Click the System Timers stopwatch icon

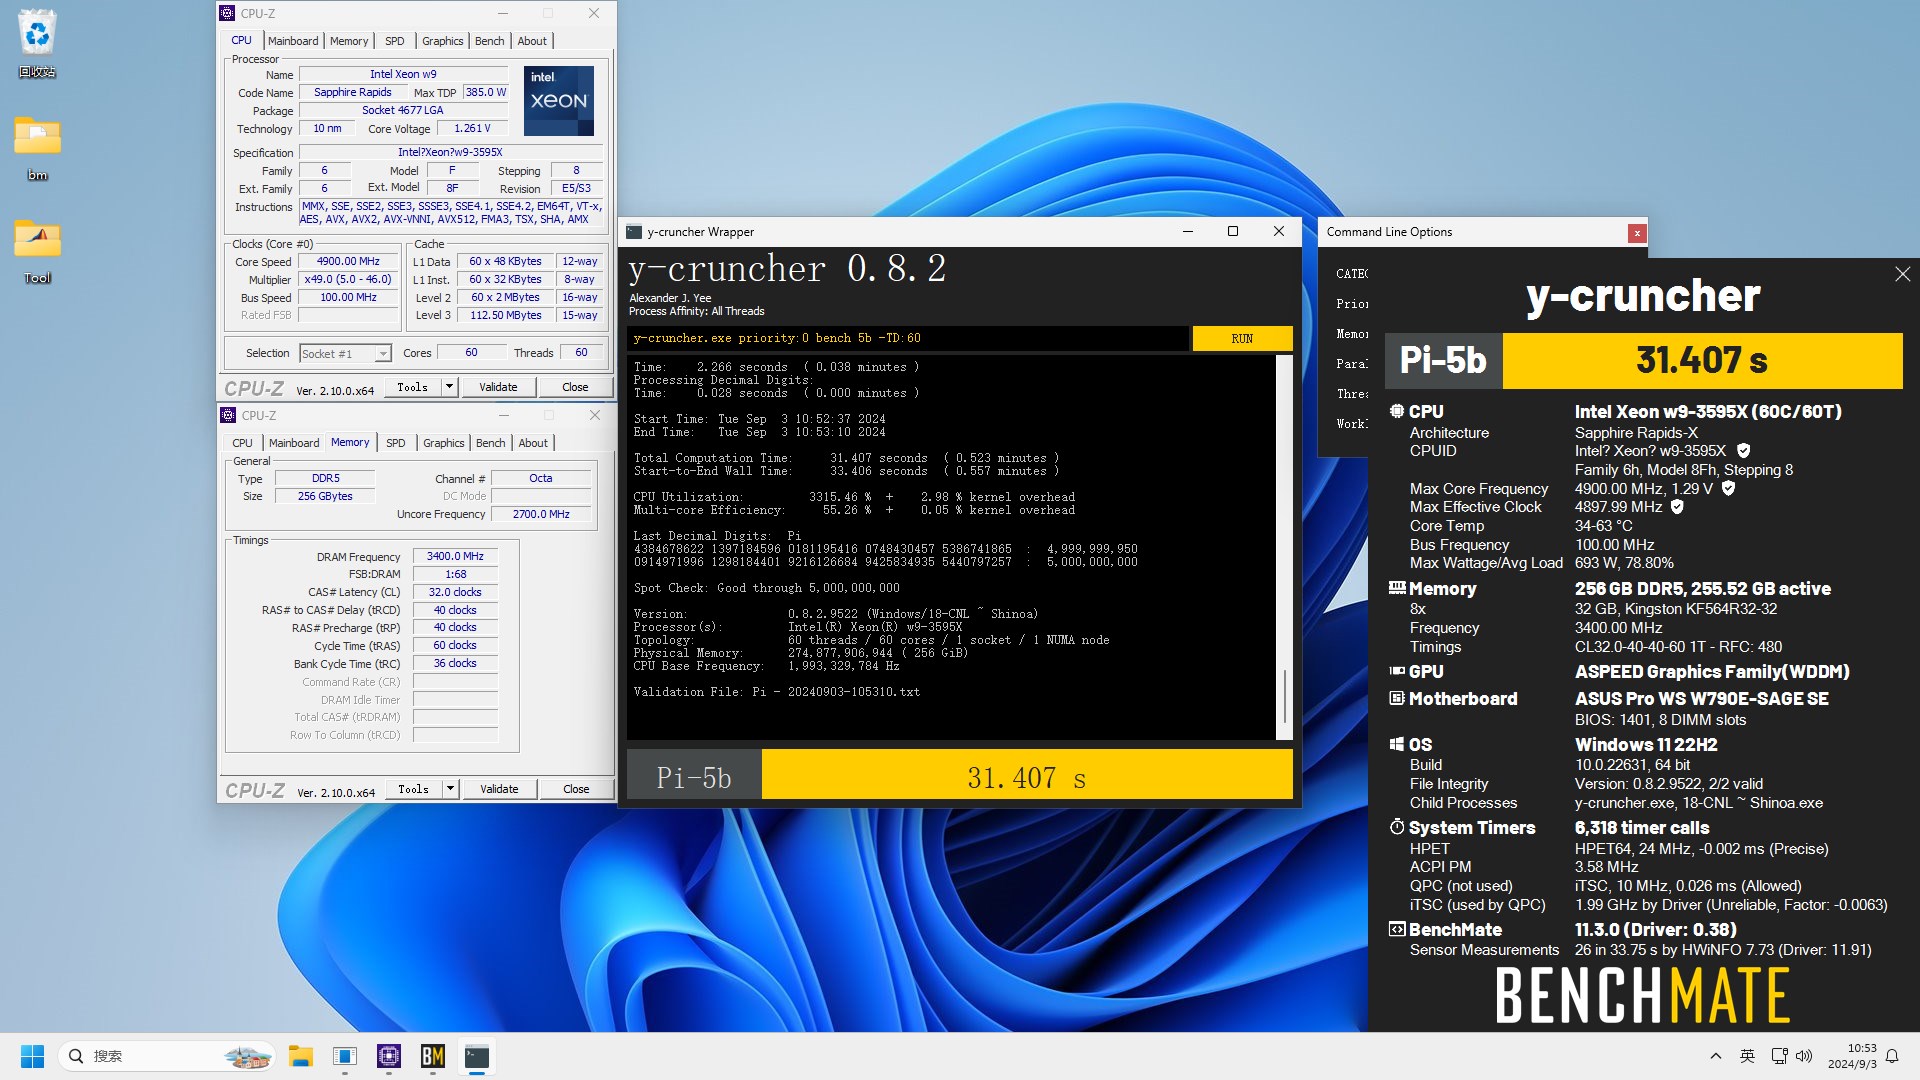point(1397,827)
